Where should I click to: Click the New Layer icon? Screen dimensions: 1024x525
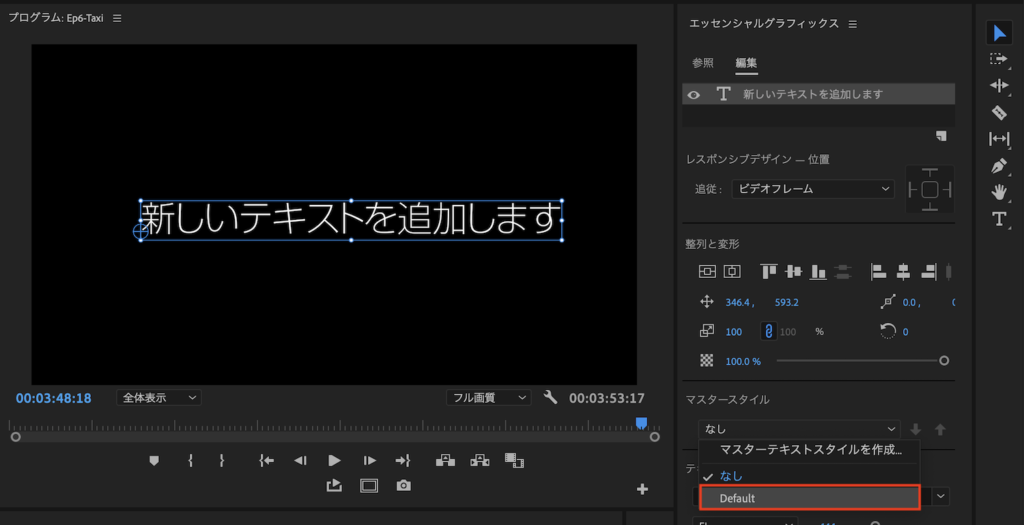click(x=941, y=136)
